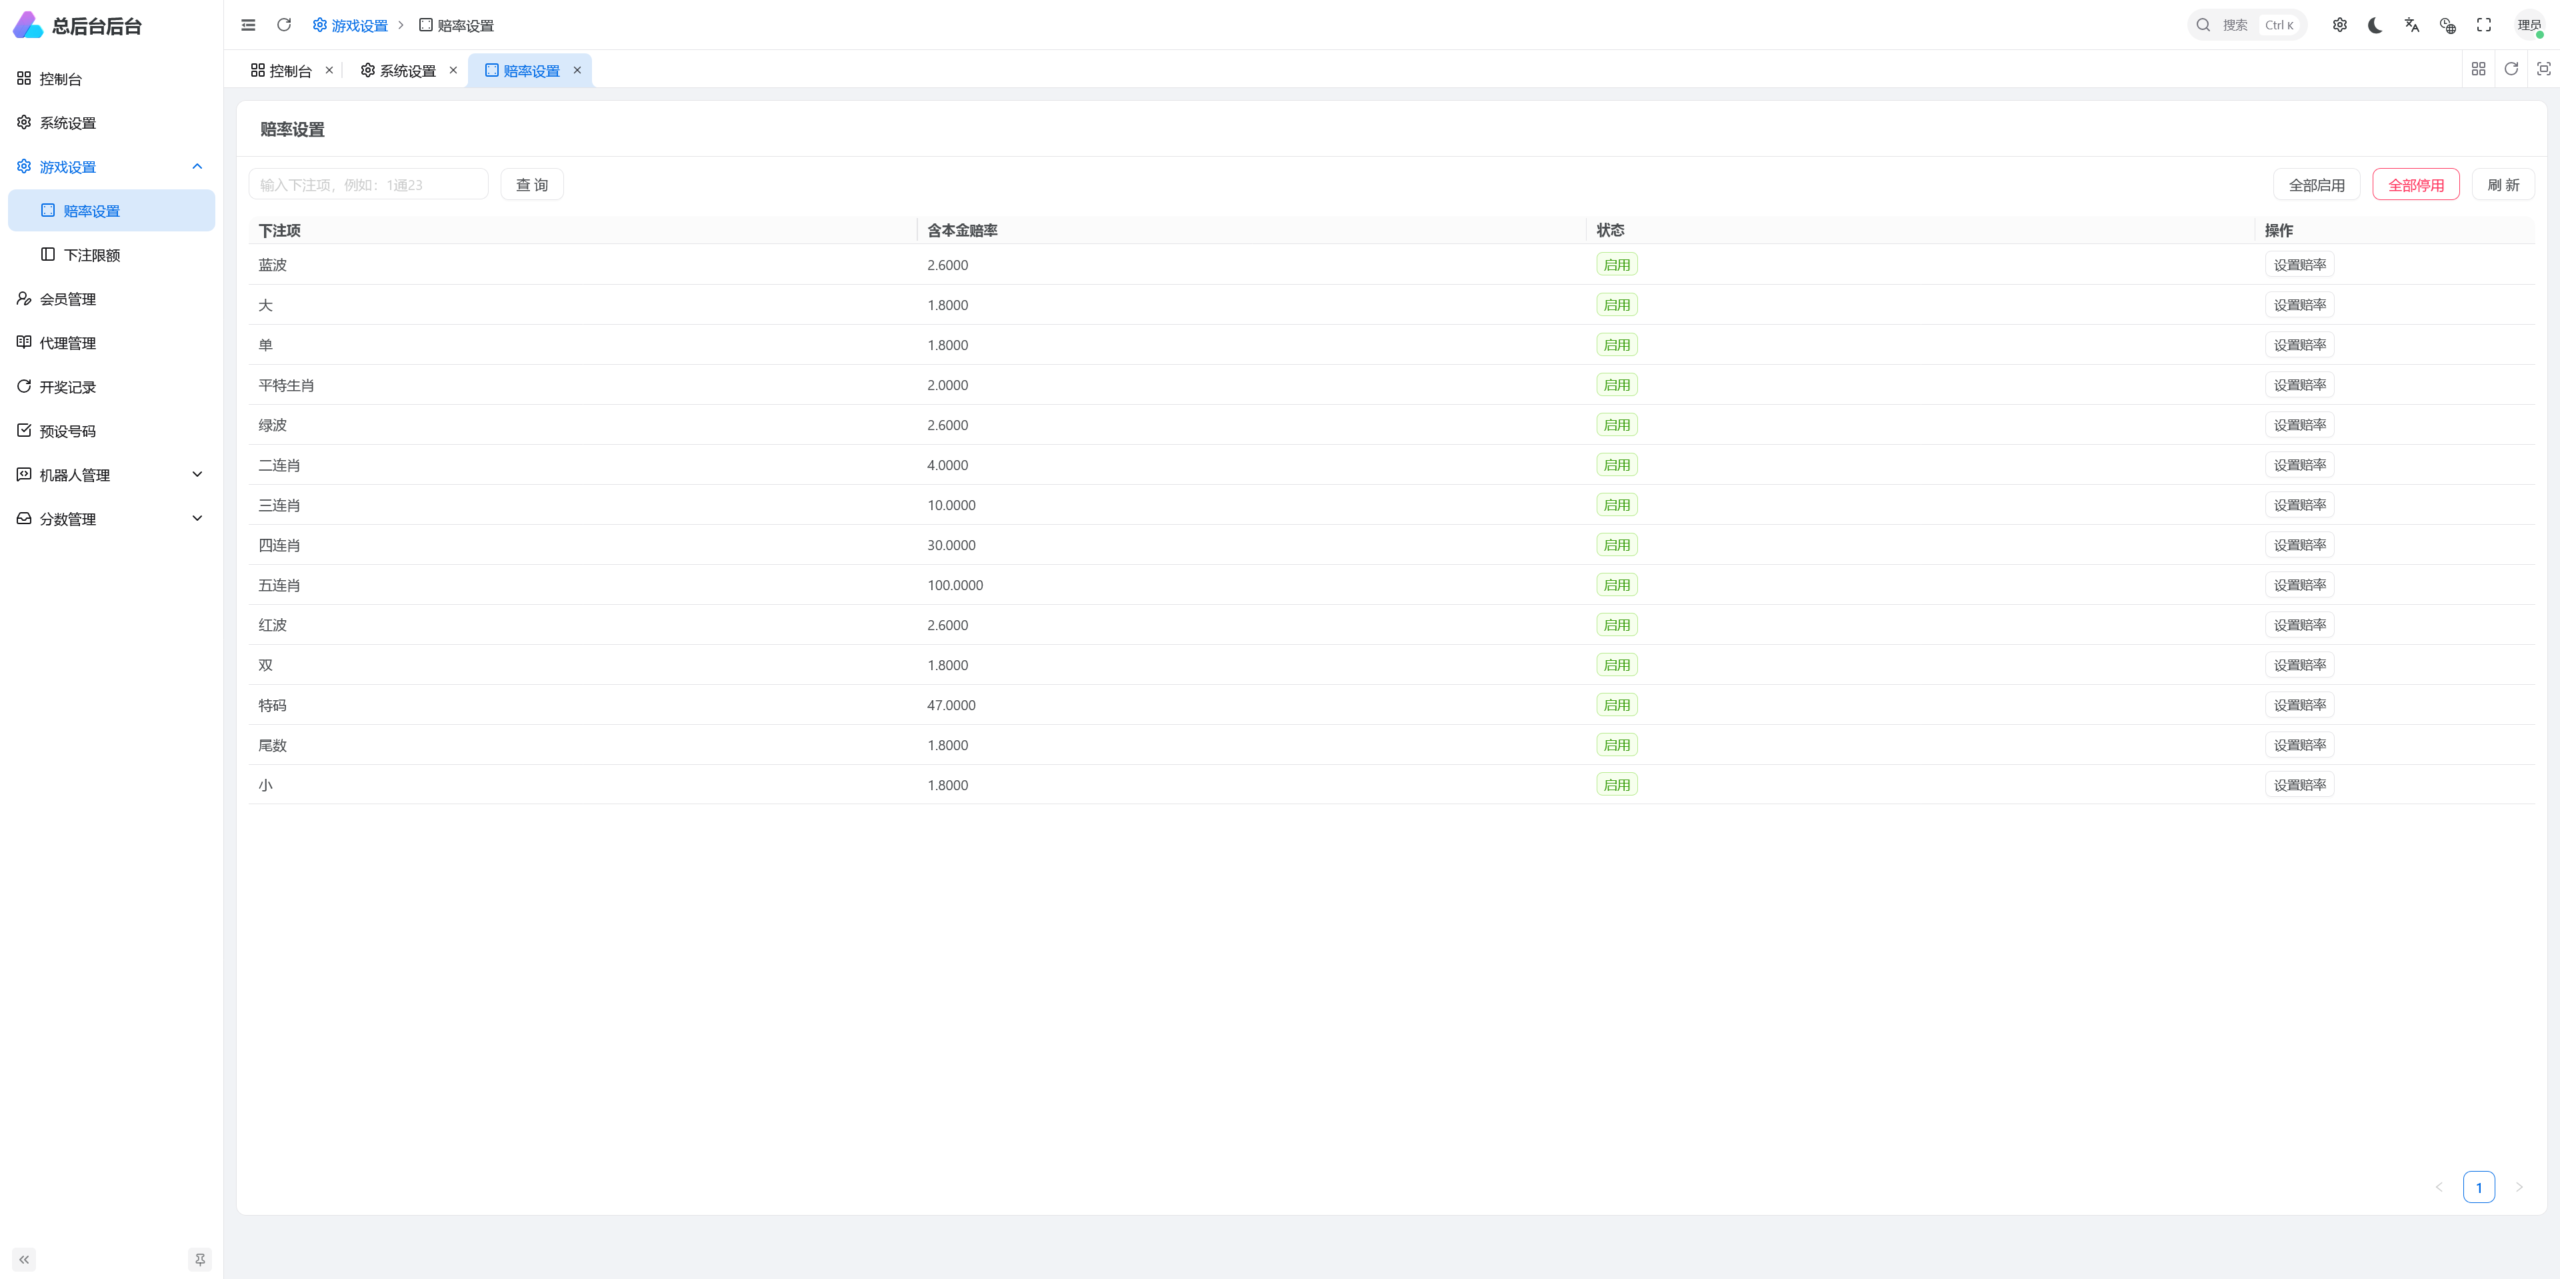This screenshot has height=1279, width=2560.
Task: Select pagination page 1
Action: coord(2479,1187)
